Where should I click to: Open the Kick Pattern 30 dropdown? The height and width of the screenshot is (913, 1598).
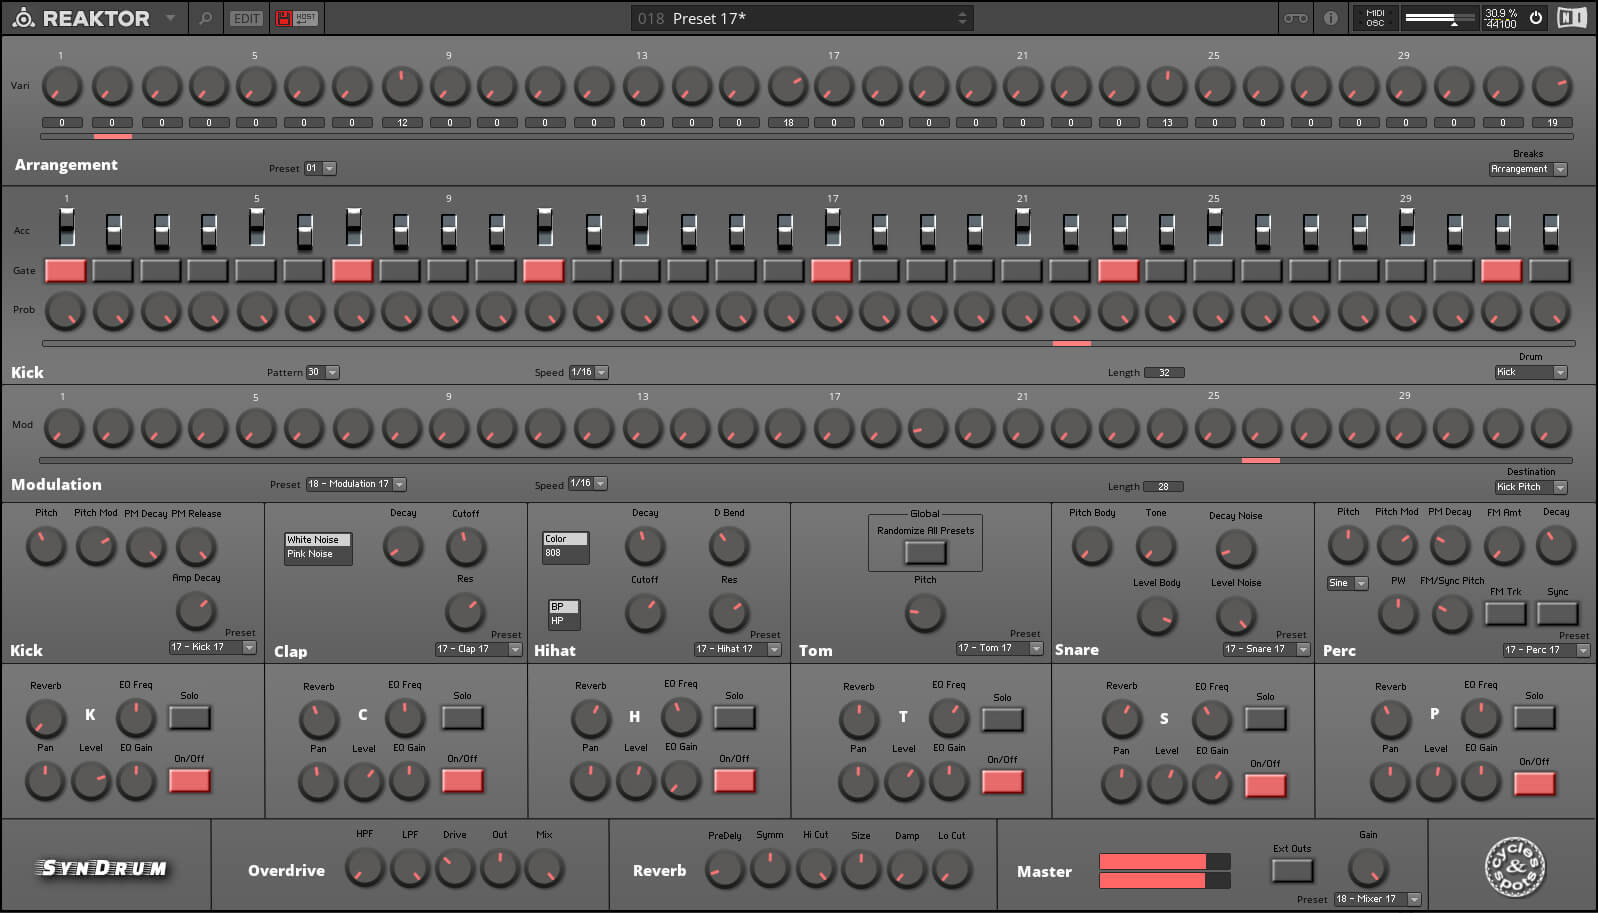tap(322, 372)
